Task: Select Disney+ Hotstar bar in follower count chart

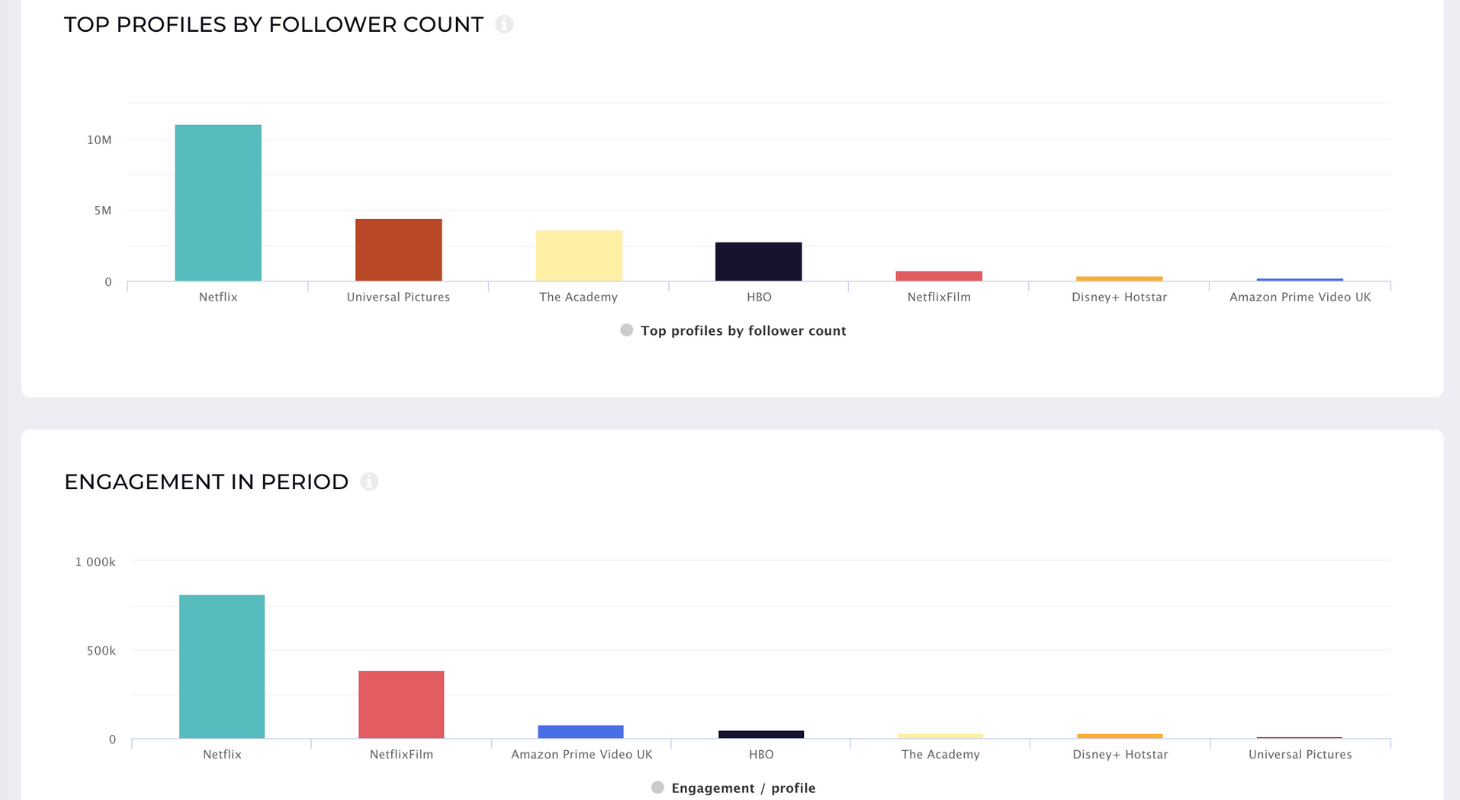Action: click(x=1119, y=278)
